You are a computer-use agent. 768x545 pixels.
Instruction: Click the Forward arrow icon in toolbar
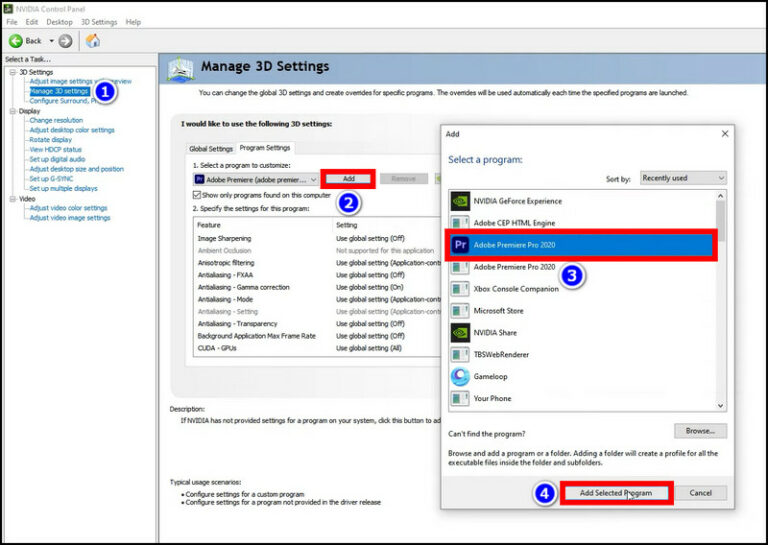click(x=65, y=41)
